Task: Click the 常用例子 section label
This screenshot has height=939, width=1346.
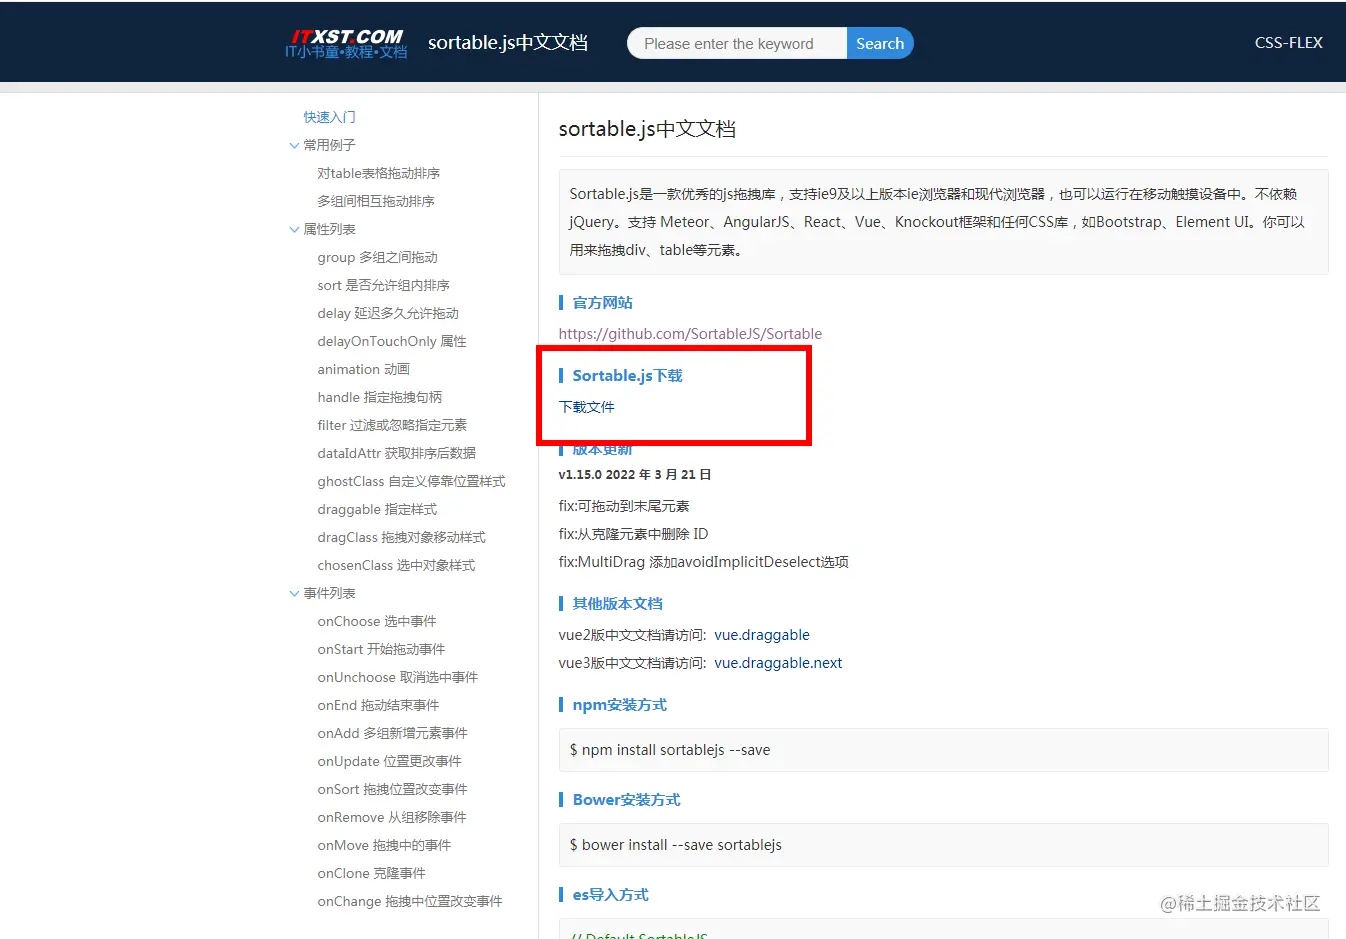Action: (x=329, y=145)
